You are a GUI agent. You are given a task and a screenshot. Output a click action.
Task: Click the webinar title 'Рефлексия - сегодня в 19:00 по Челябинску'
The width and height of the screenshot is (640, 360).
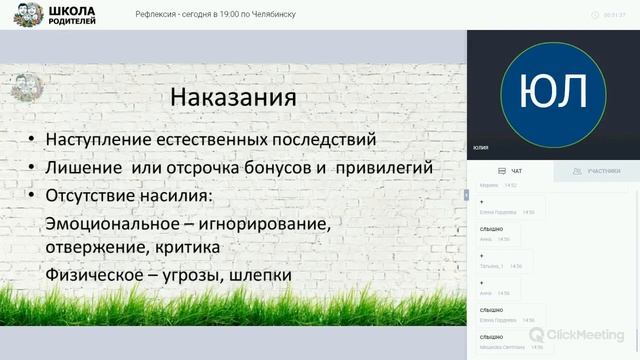[x=216, y=14]
